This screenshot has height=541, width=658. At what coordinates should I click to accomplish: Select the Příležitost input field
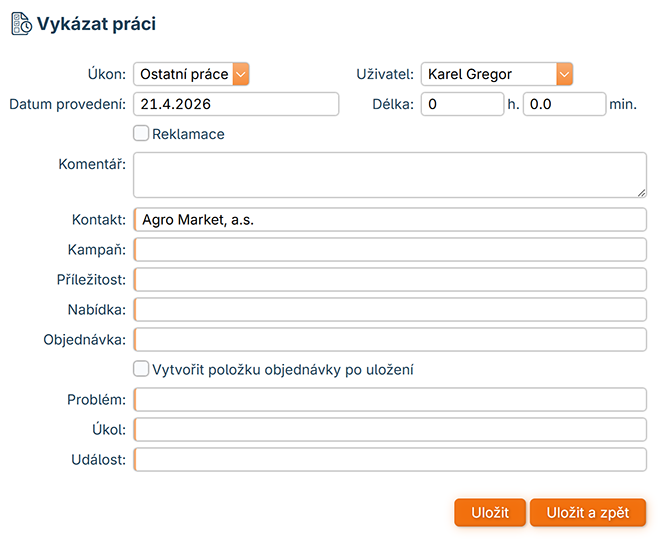pyautogui.click(x=390, y=280)
